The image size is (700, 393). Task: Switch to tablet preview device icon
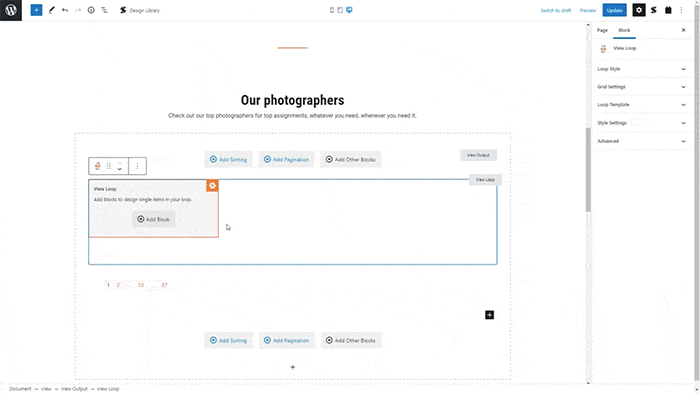pyautogui.click(x=340, y=10)
